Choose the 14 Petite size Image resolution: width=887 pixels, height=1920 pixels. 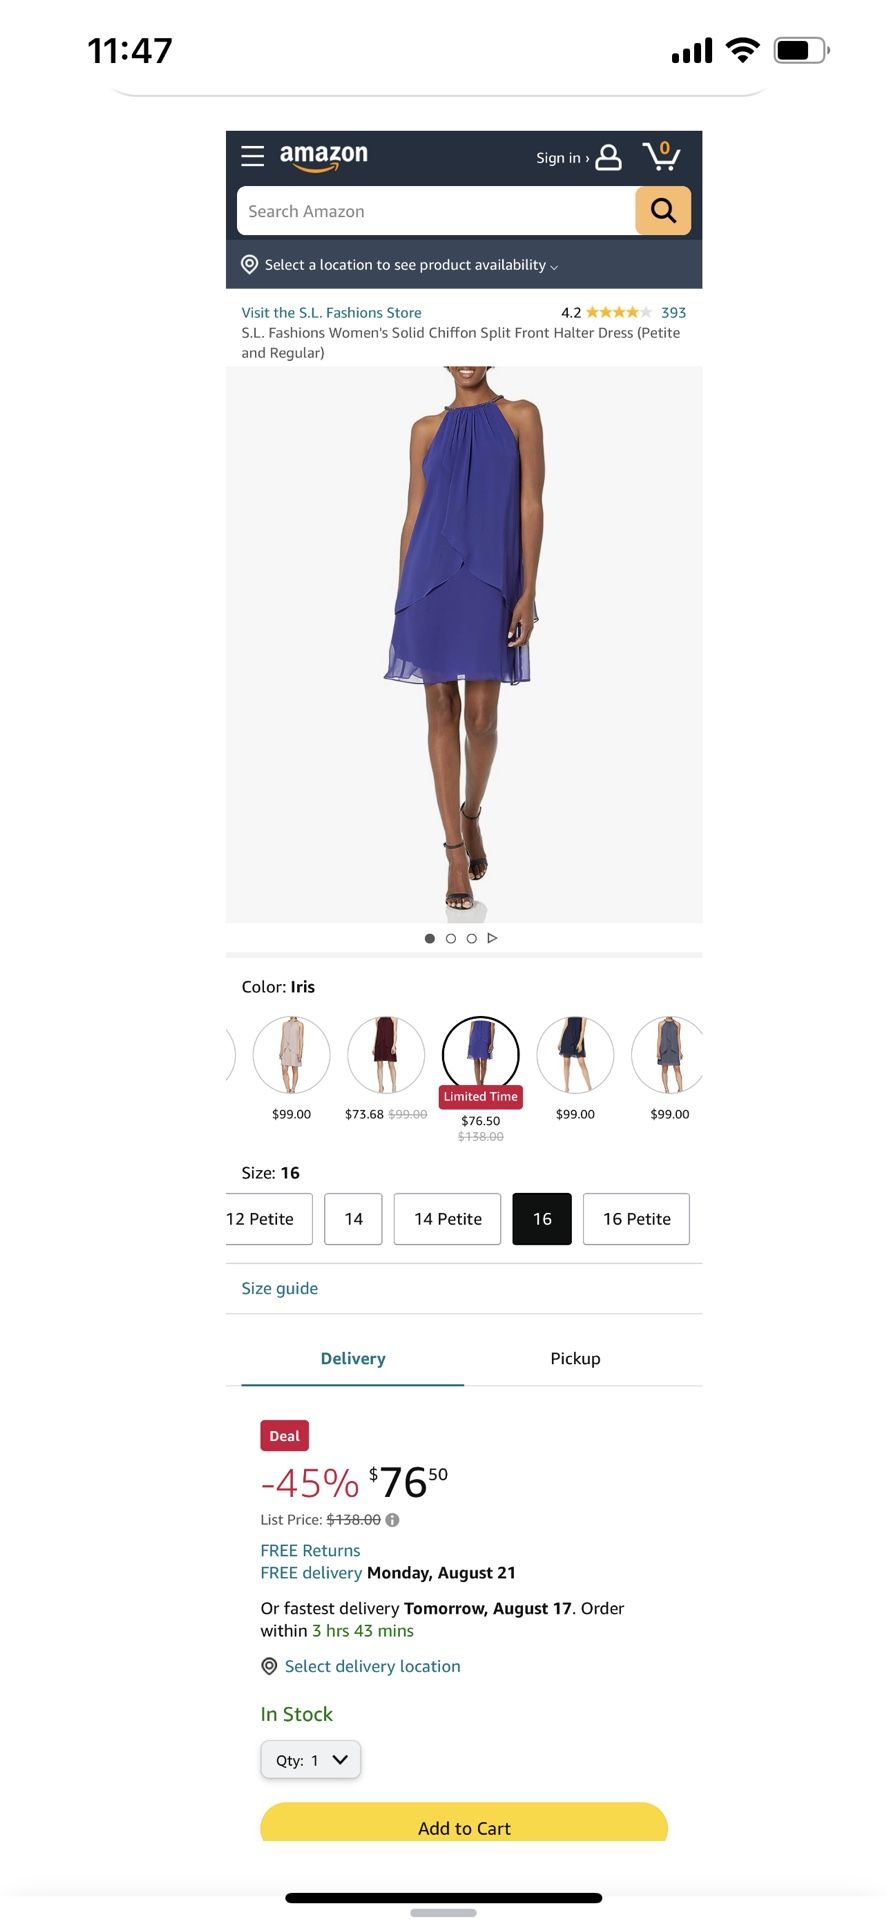[x=448, y=1219]
